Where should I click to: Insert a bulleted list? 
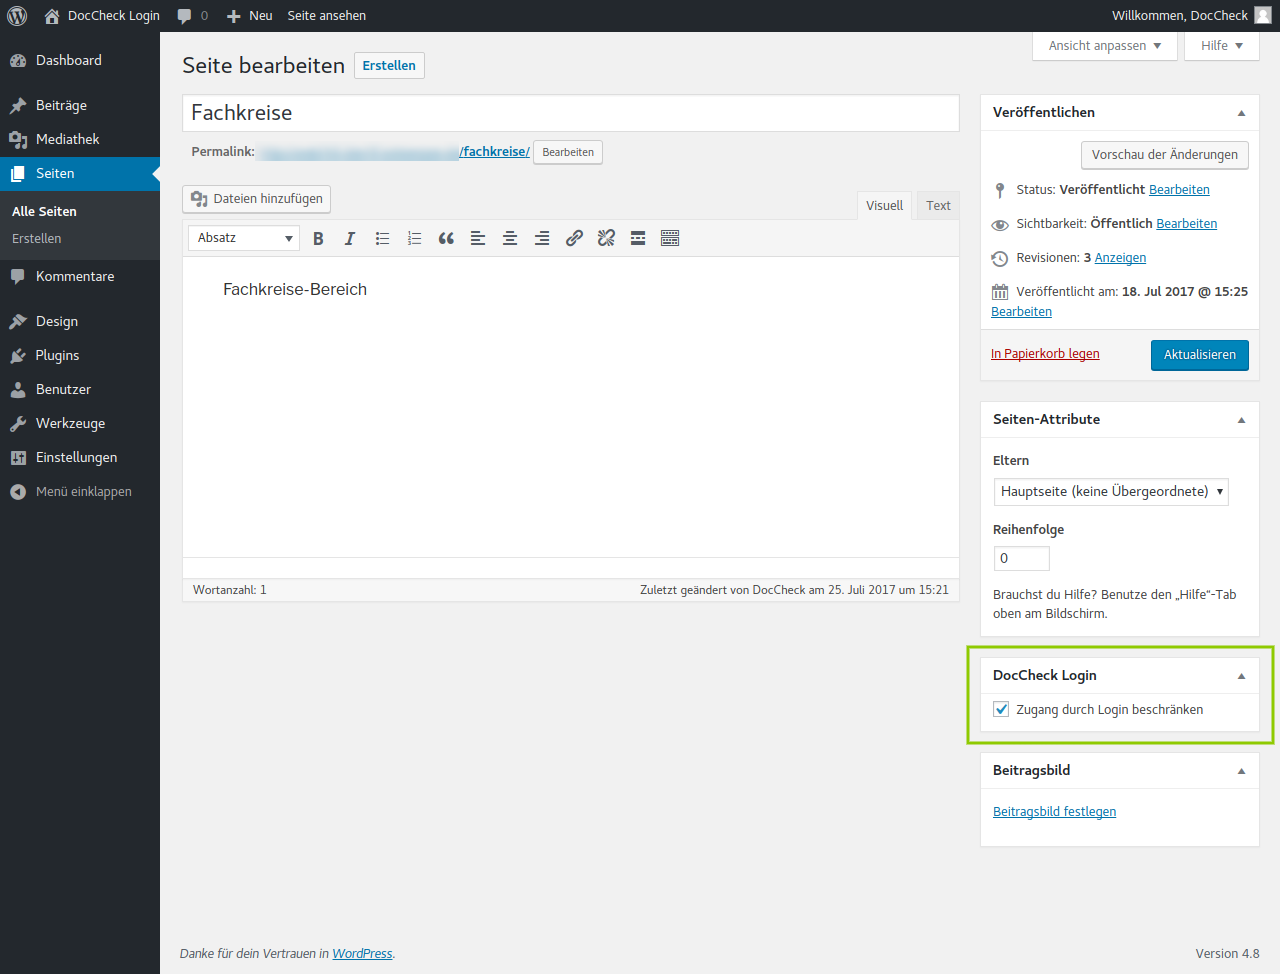(382, 238)
